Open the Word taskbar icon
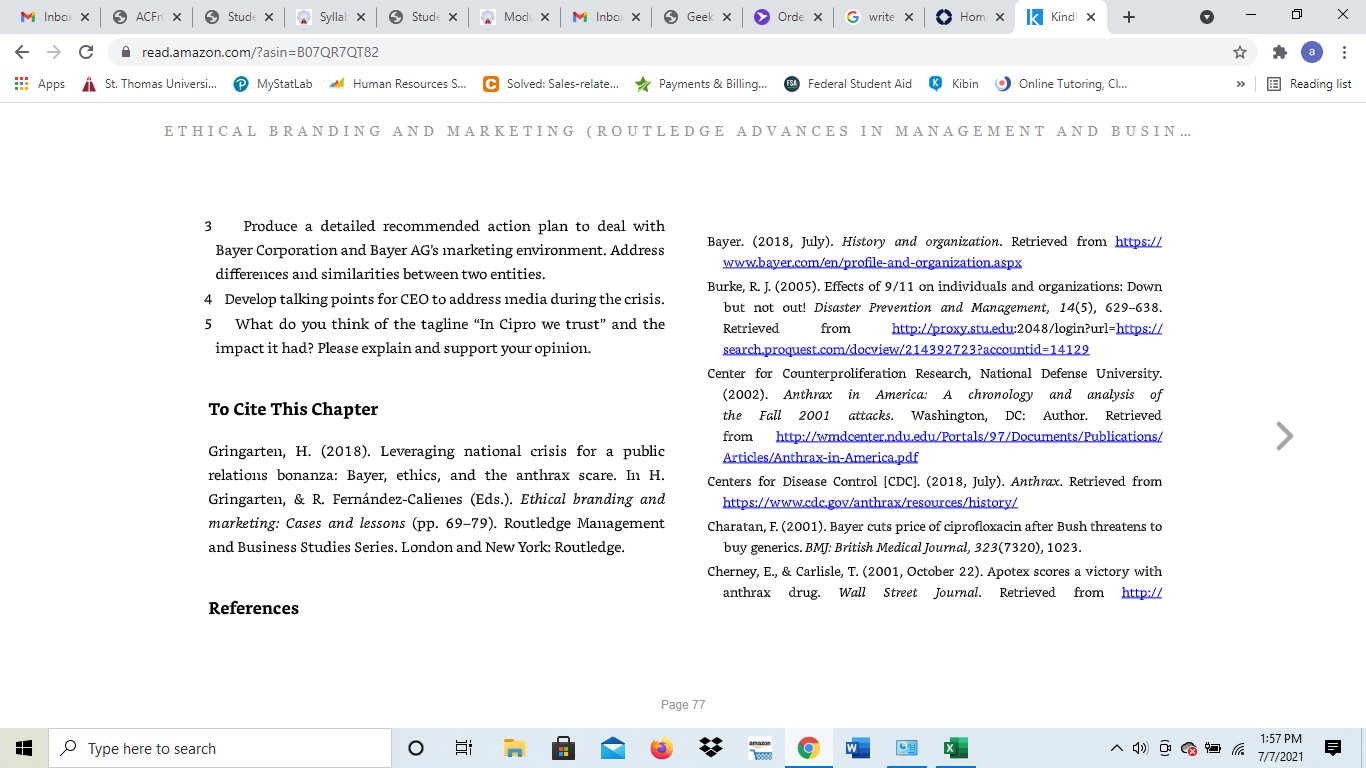This screenshot has width=1366, height=768. click(858, 748)
